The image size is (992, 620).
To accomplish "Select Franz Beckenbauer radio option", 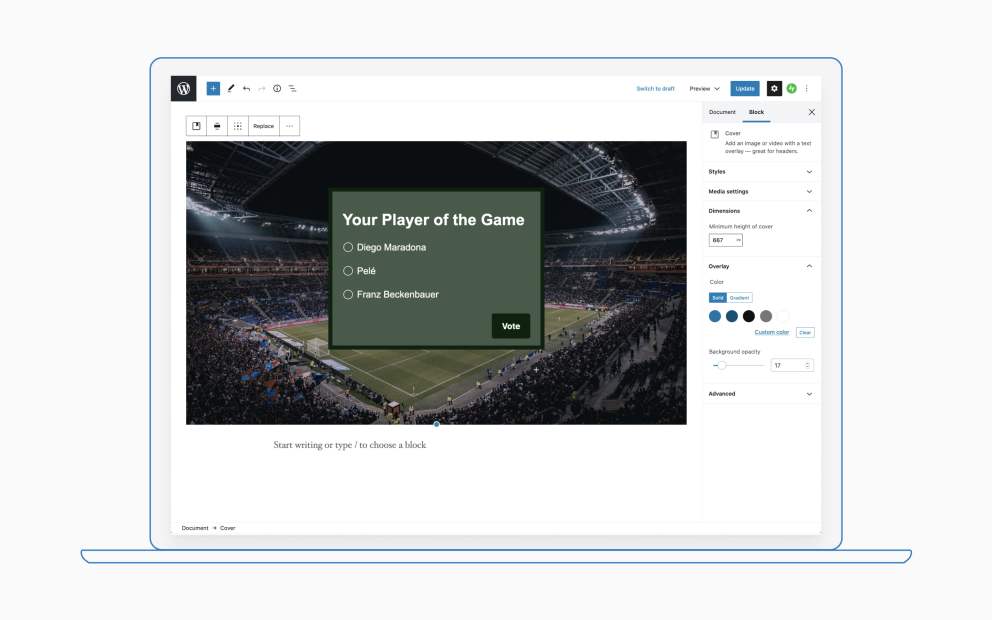I will coord(348,294).
